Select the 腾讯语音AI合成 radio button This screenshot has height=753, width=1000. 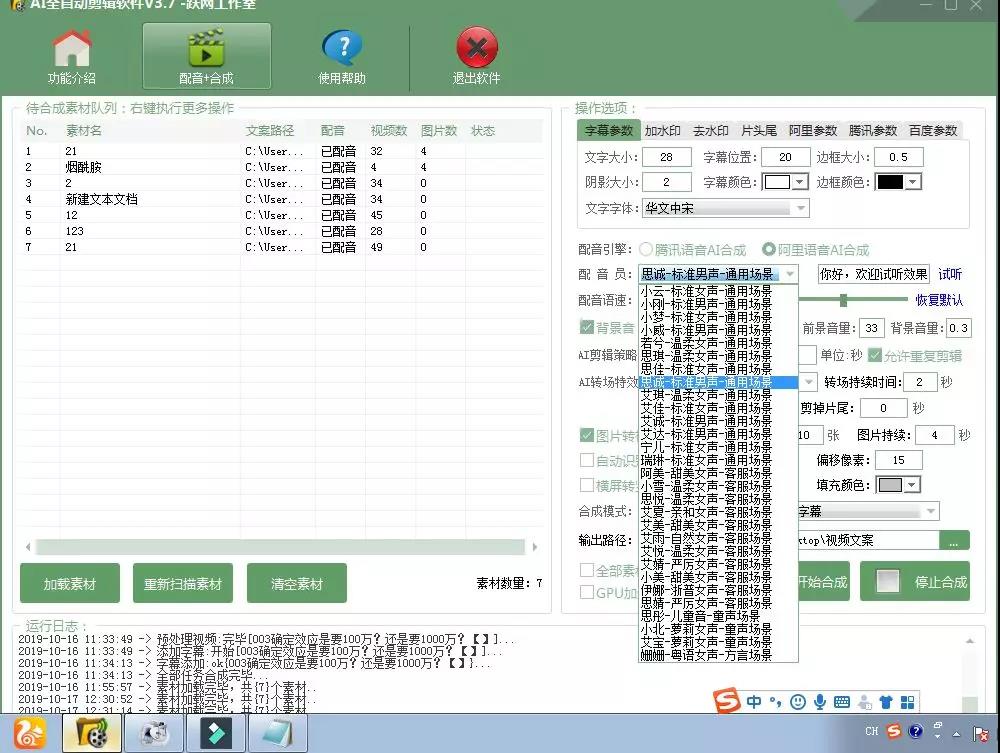[644, 250]
